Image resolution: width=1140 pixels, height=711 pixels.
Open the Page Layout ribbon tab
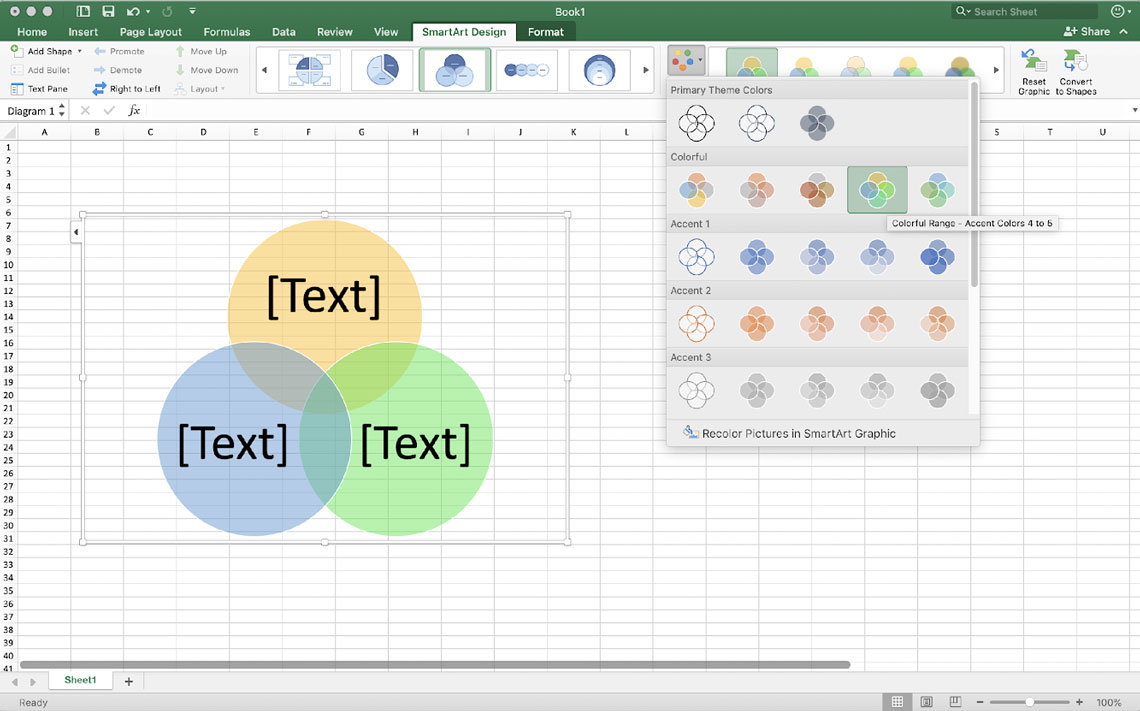[151, 32]
